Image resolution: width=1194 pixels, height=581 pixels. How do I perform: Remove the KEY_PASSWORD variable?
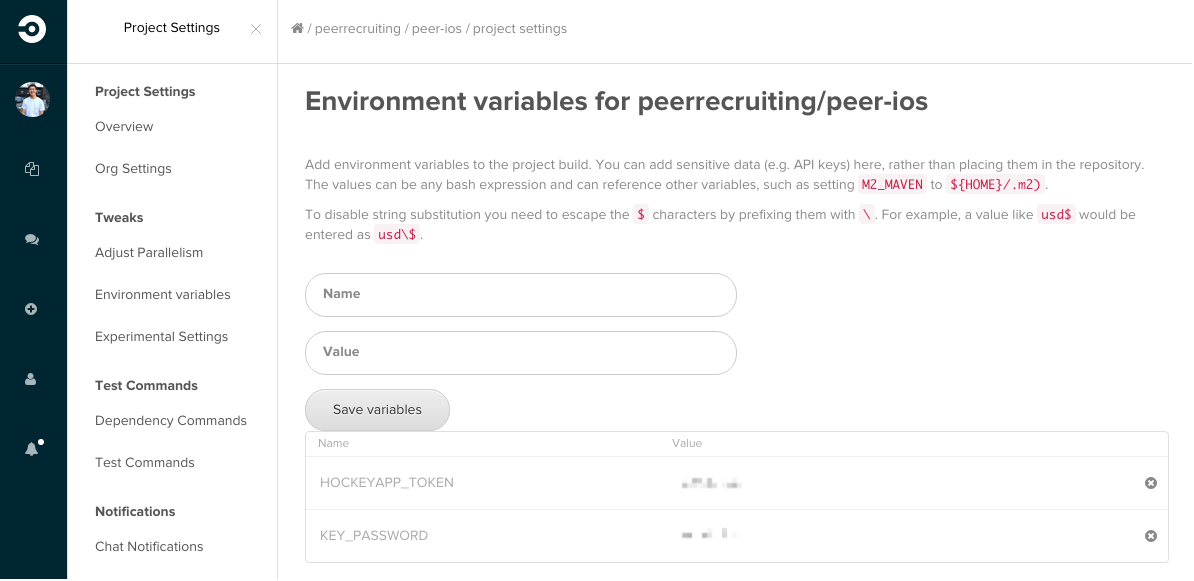(1151, 536)
